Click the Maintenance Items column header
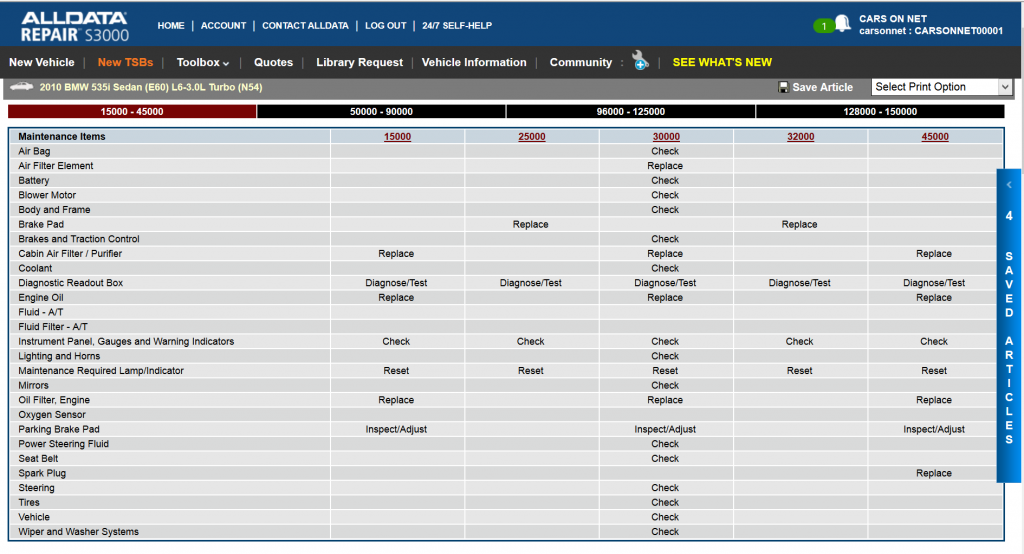The height and width of the screenshot is (554, 1024). 61,137
